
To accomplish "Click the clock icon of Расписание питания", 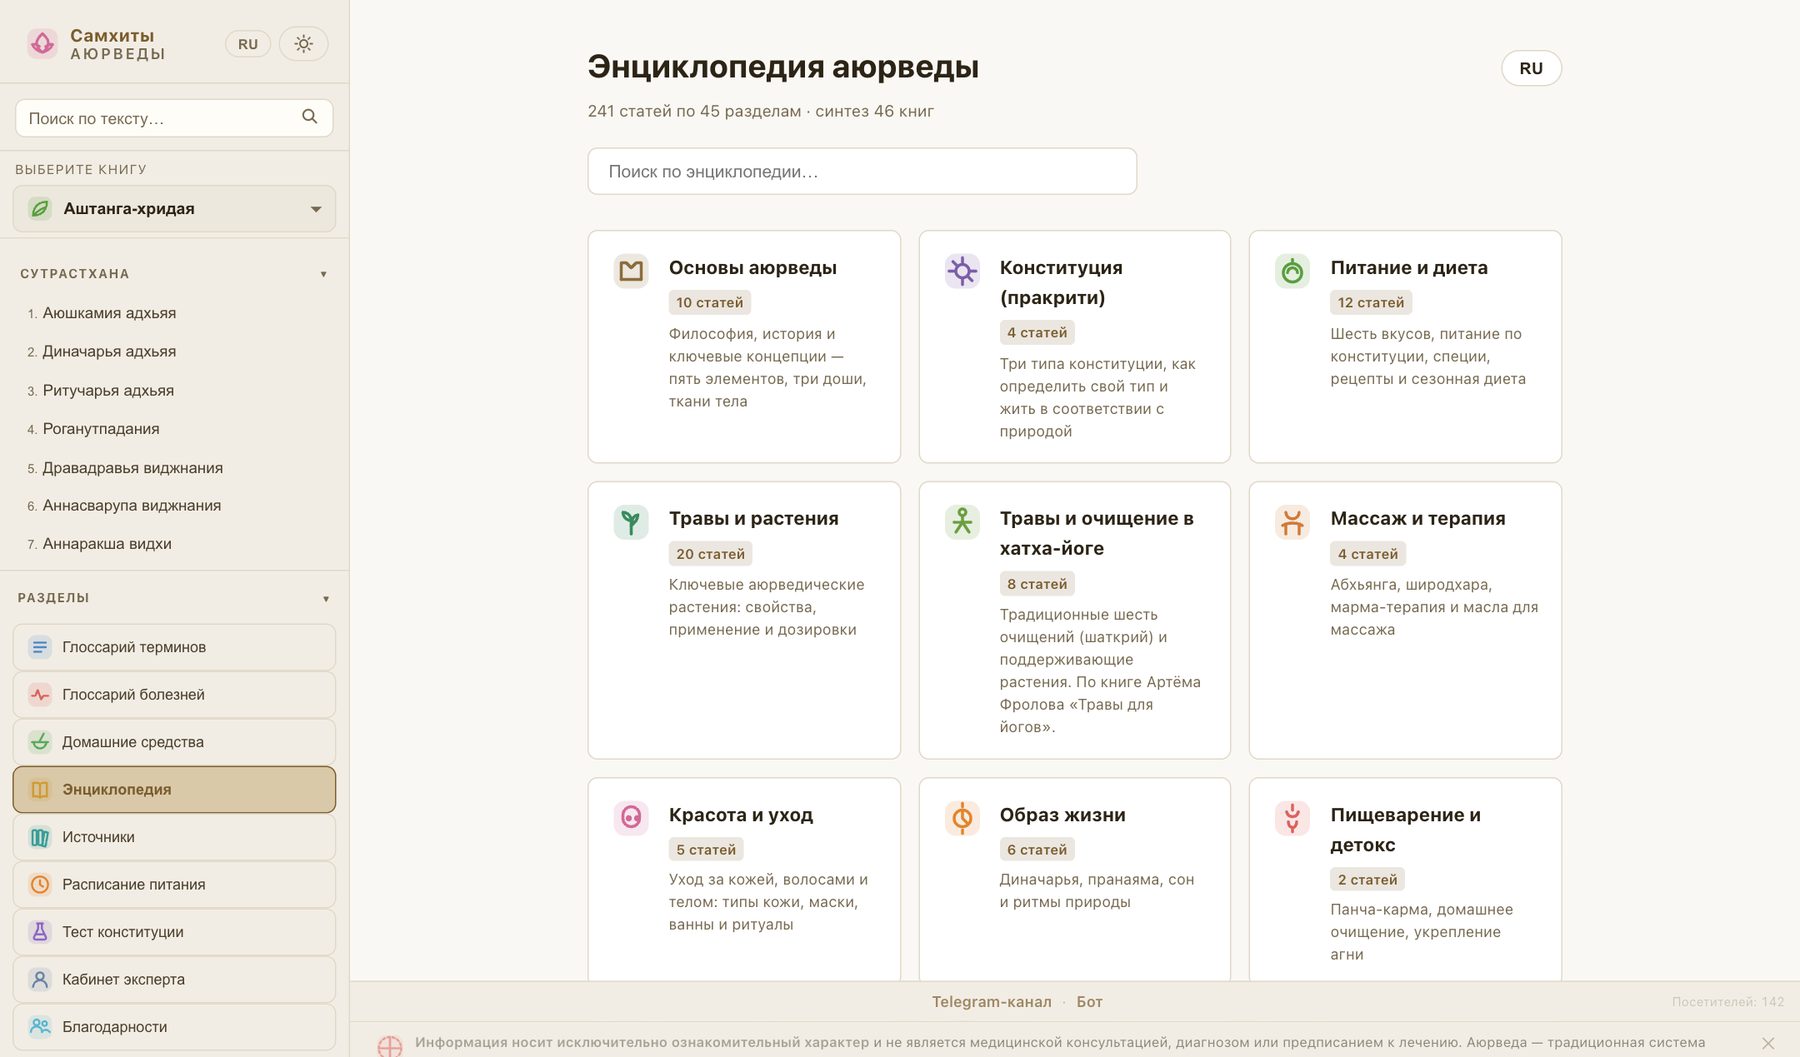I will point(40,885).
